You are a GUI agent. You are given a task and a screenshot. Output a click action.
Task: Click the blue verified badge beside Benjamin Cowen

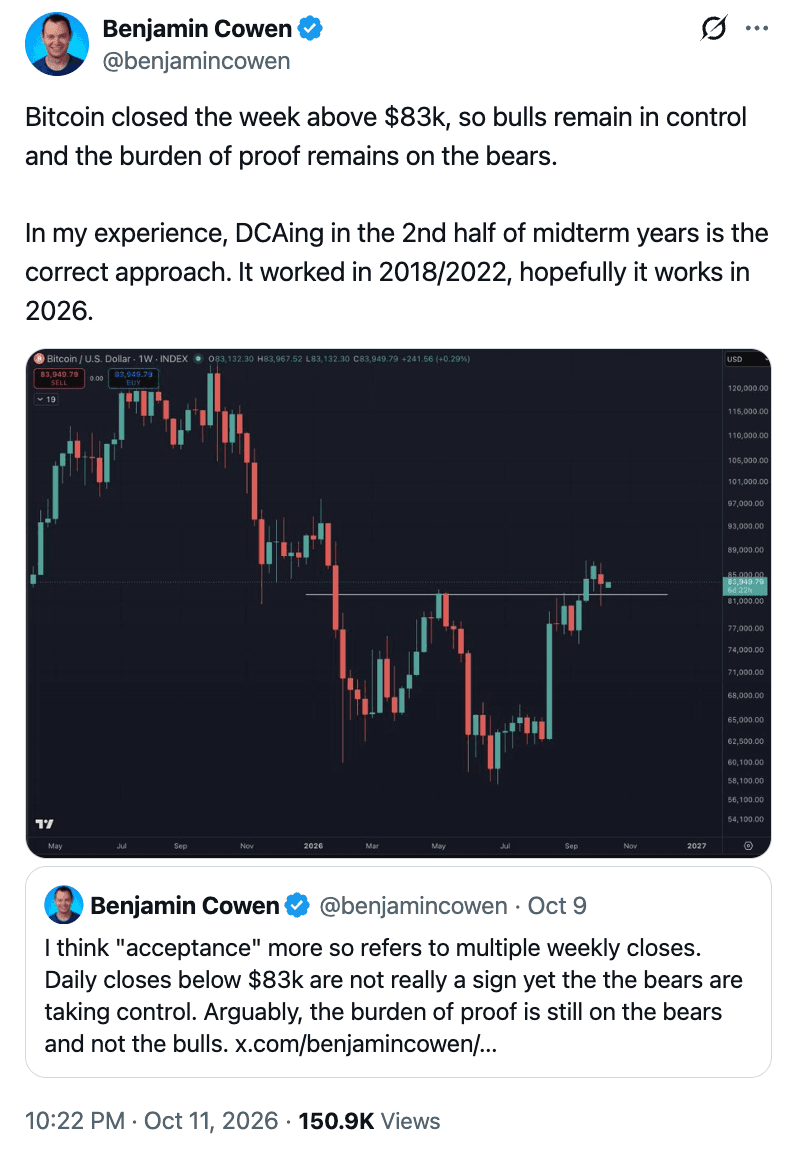click(x=310, y=29)
